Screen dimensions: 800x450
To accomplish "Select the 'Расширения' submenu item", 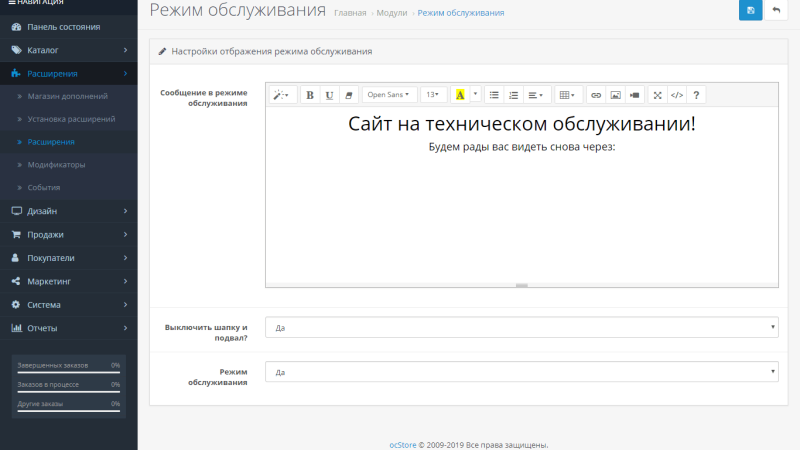I will [68, 142].
